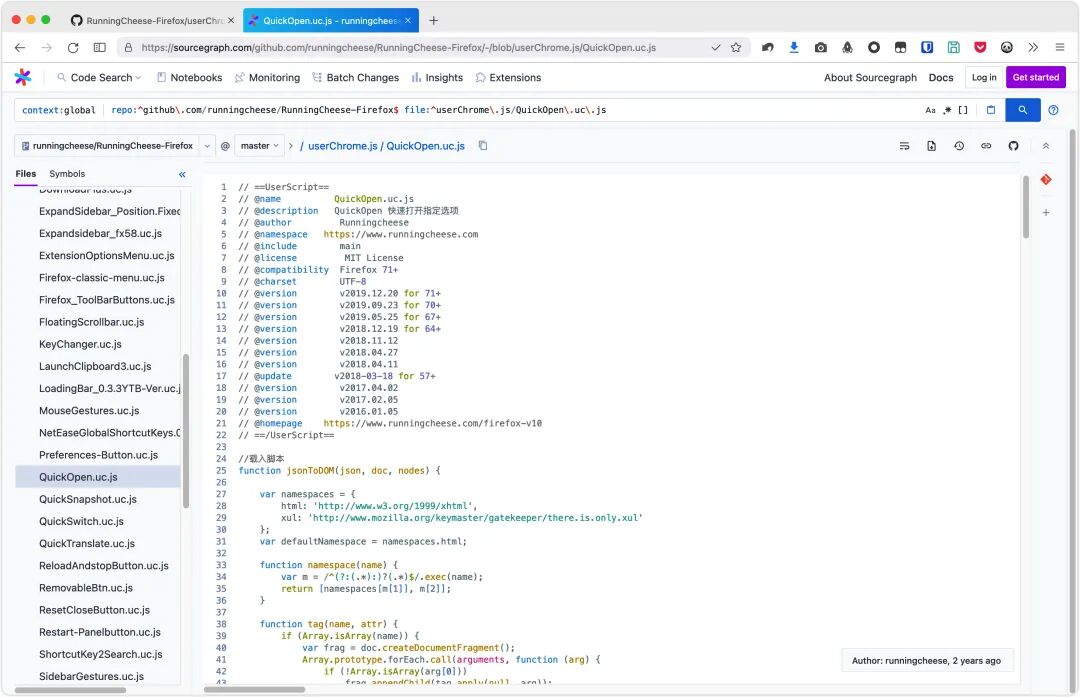This screenshot has width=1080, height=697.
Task: Take a screenshot using the camera icon
Action: click(x=820, y=48)
